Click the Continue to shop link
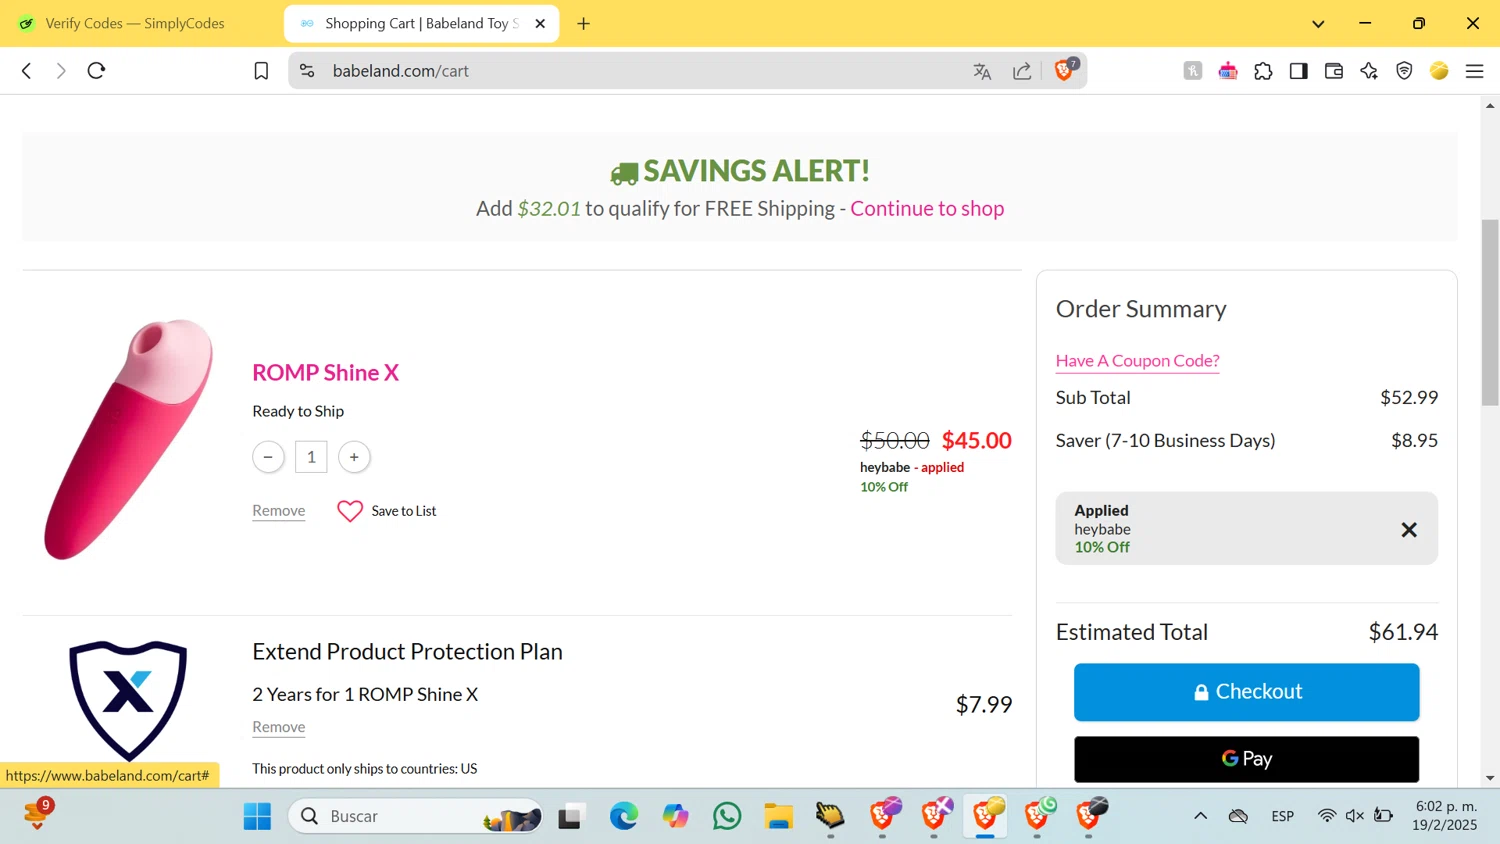 click(x=927, y=208)
